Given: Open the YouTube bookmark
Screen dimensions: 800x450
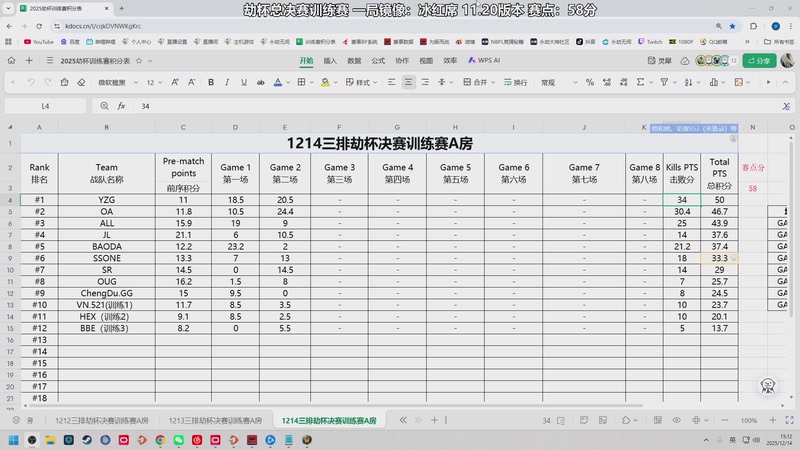Looking at the screenshot, I should point(39,42).
